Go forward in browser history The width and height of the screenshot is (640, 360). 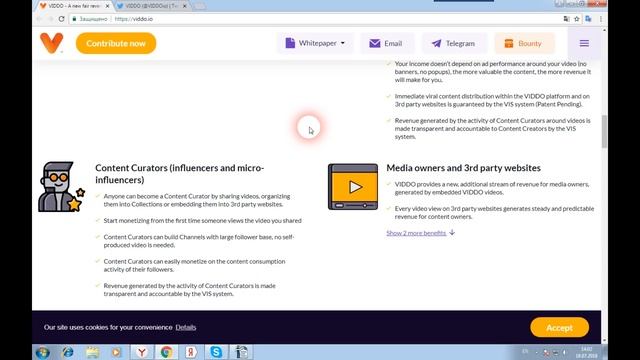point(50,19)
